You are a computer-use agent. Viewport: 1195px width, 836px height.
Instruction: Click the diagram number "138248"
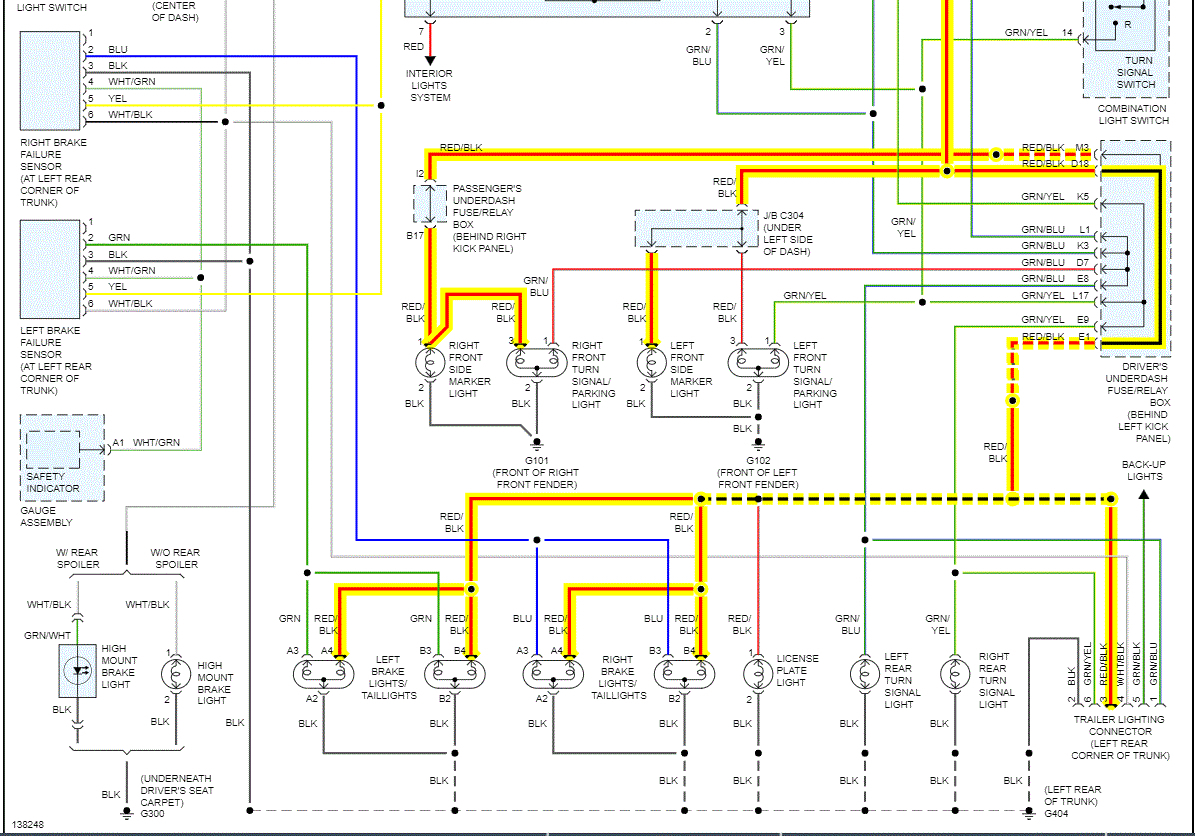tap(29, 825)
